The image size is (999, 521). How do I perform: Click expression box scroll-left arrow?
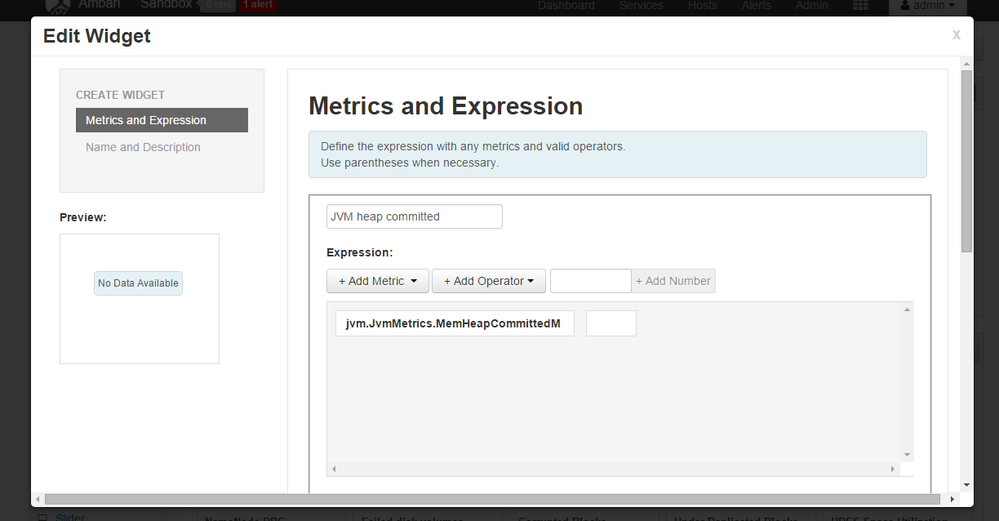point(334,468)
